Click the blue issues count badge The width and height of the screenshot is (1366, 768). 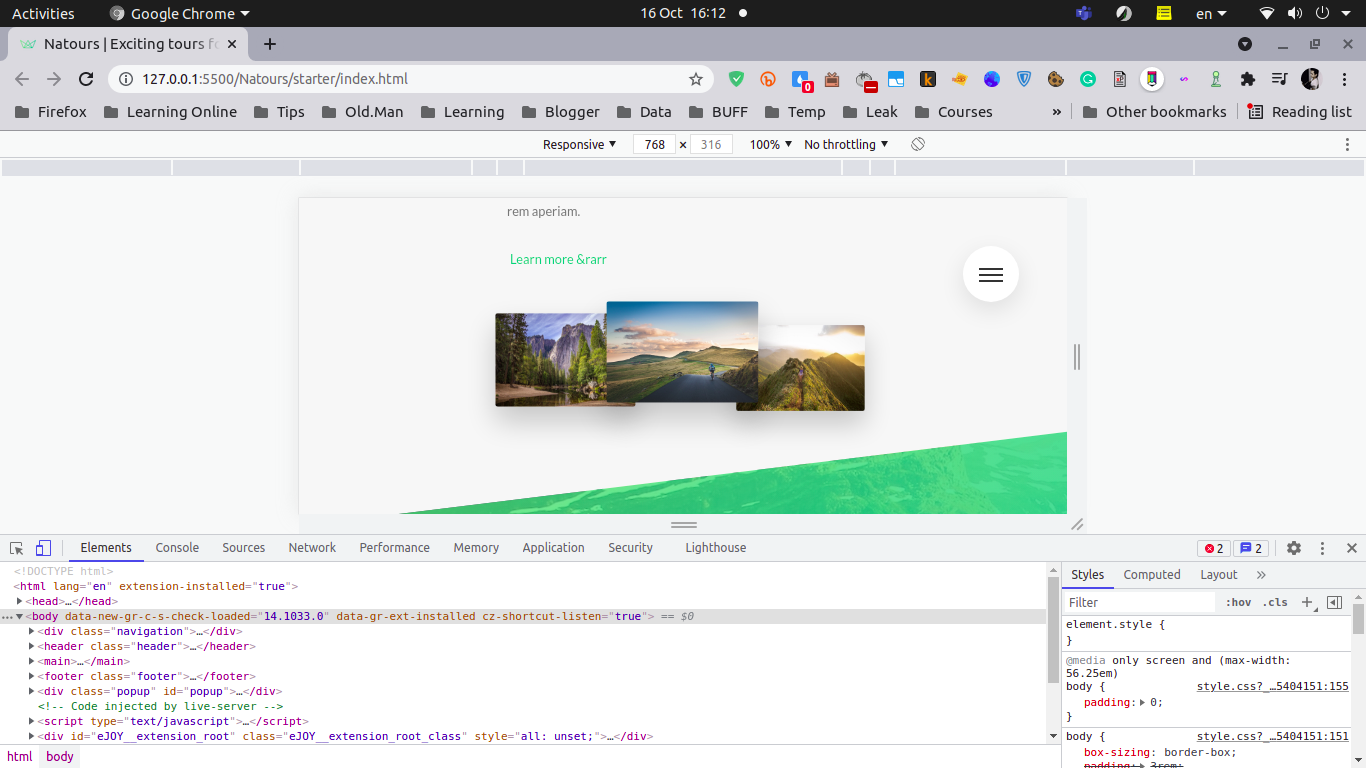coord(1252,548)
